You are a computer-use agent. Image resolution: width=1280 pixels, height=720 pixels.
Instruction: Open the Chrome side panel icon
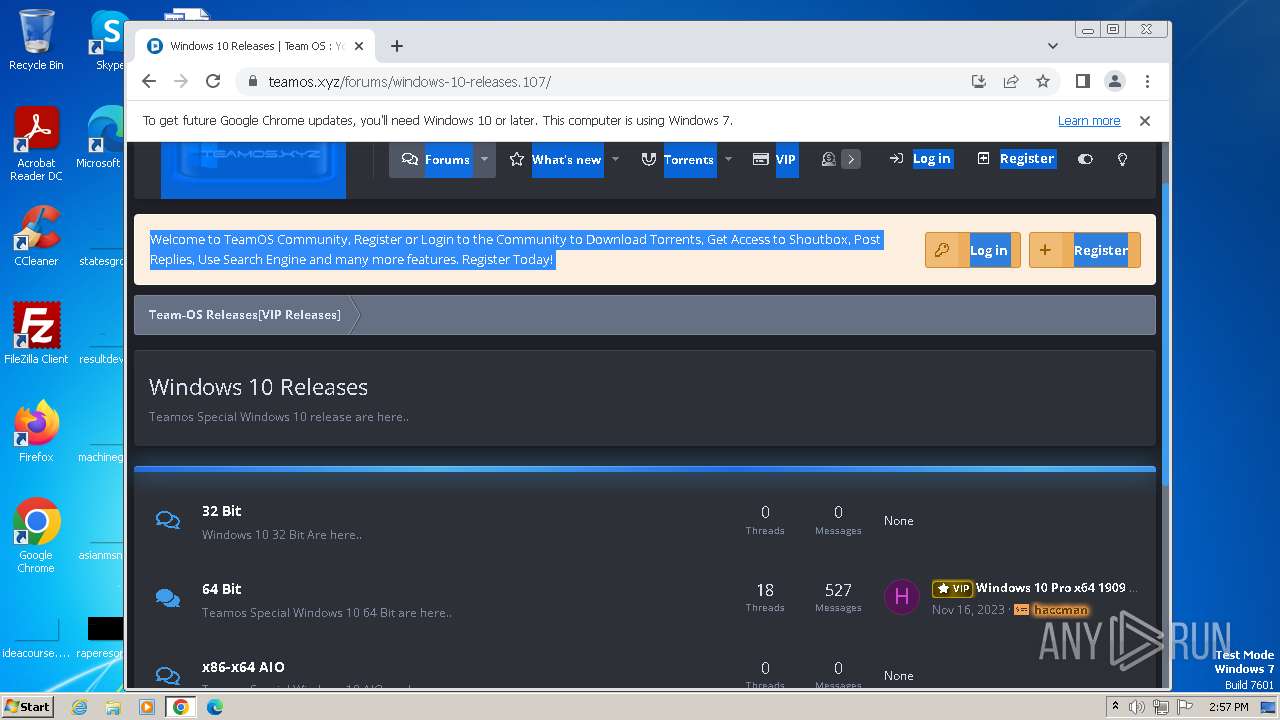pos(1082,81)
